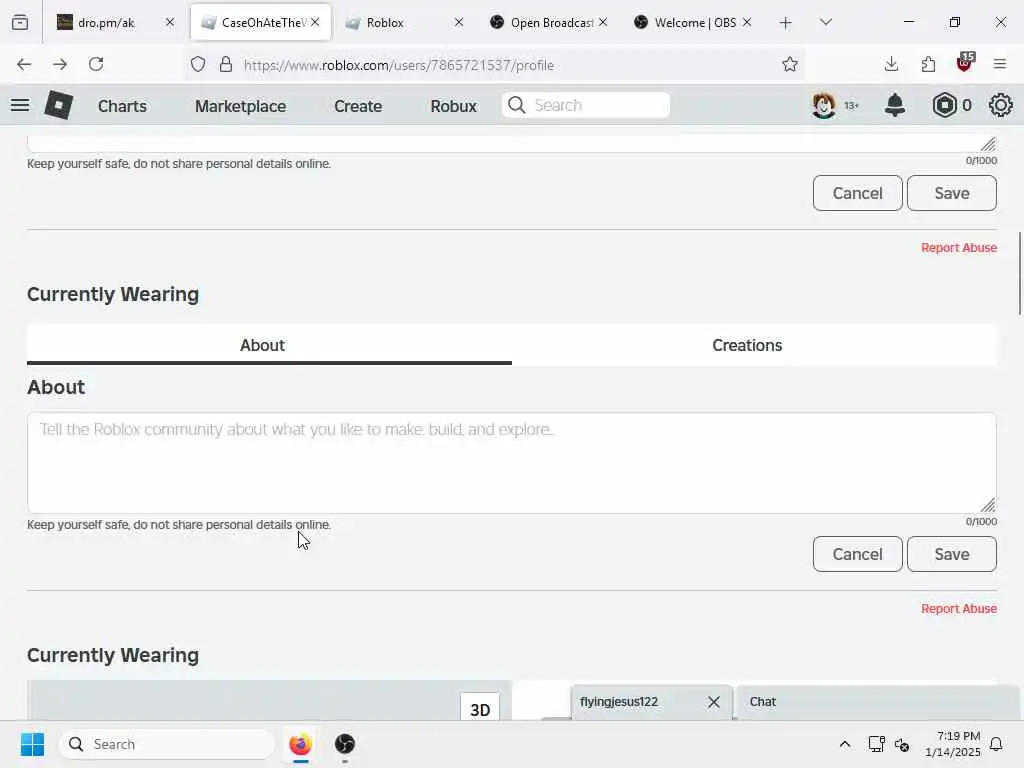Image resolution: width=1024 pixels, height=768 pixels.
Task: Reload the current page
Action: pos(96,64)
